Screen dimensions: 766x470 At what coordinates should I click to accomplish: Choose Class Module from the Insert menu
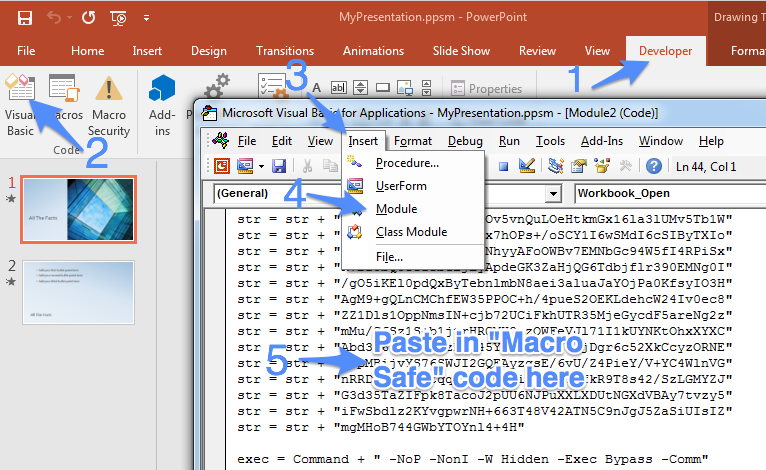click(x=413, y=232)
